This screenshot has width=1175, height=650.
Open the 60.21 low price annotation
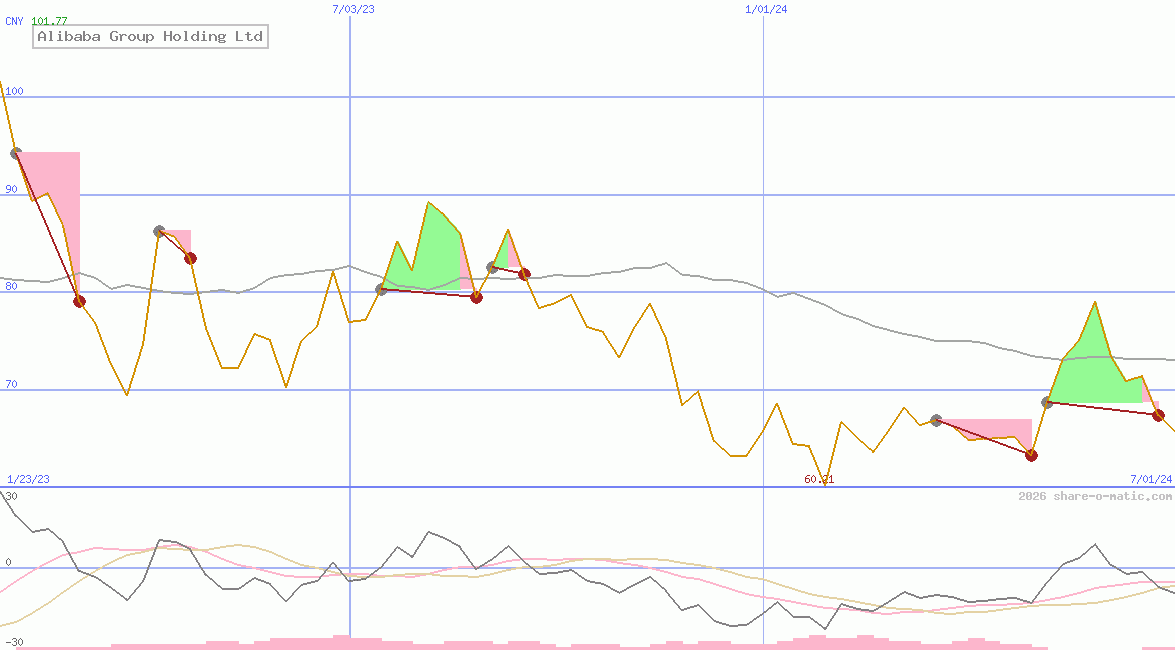(817, 480)
